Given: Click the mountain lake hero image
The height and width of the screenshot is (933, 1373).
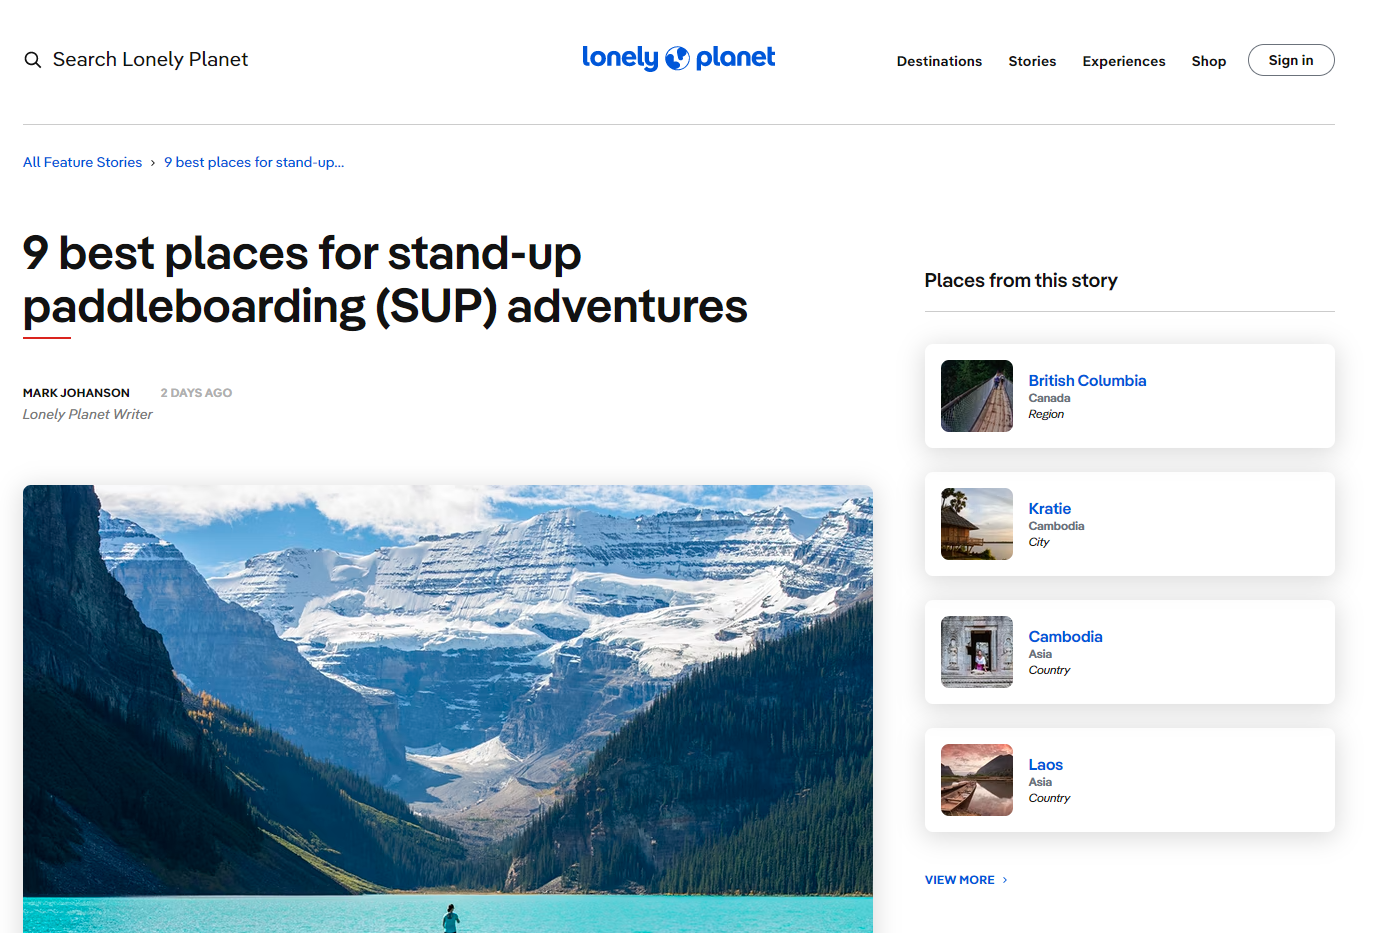Looking at the screenshot, I should (448, 709).
